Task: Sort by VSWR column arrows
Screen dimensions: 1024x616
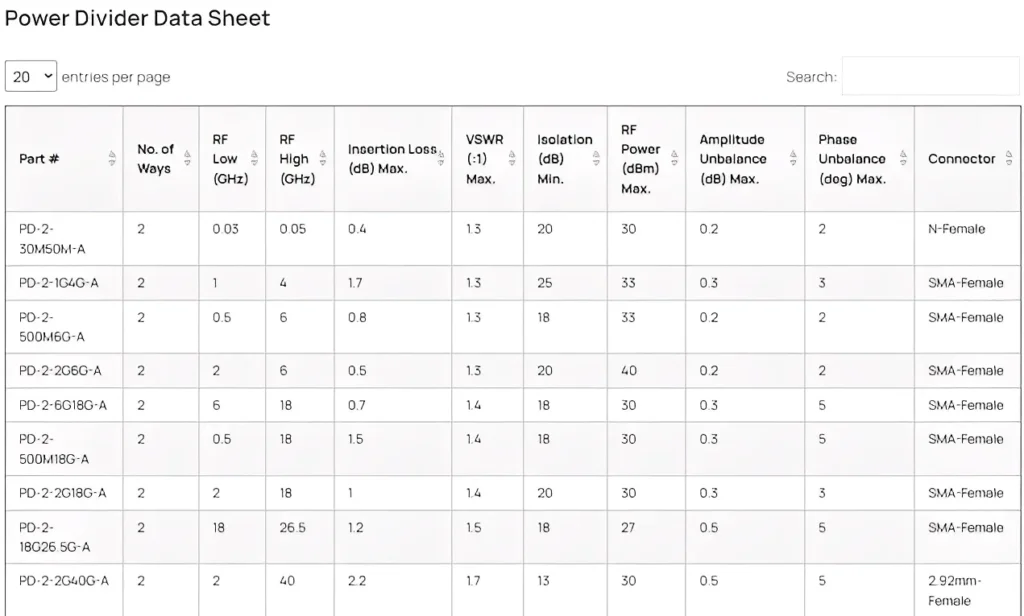Action: point(511,159)
